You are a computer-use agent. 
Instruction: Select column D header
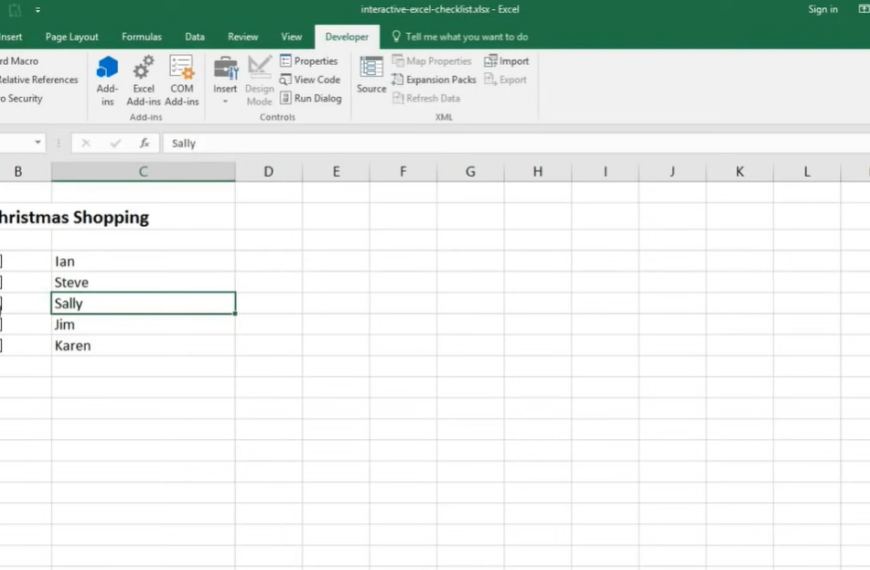coord(269,171)
